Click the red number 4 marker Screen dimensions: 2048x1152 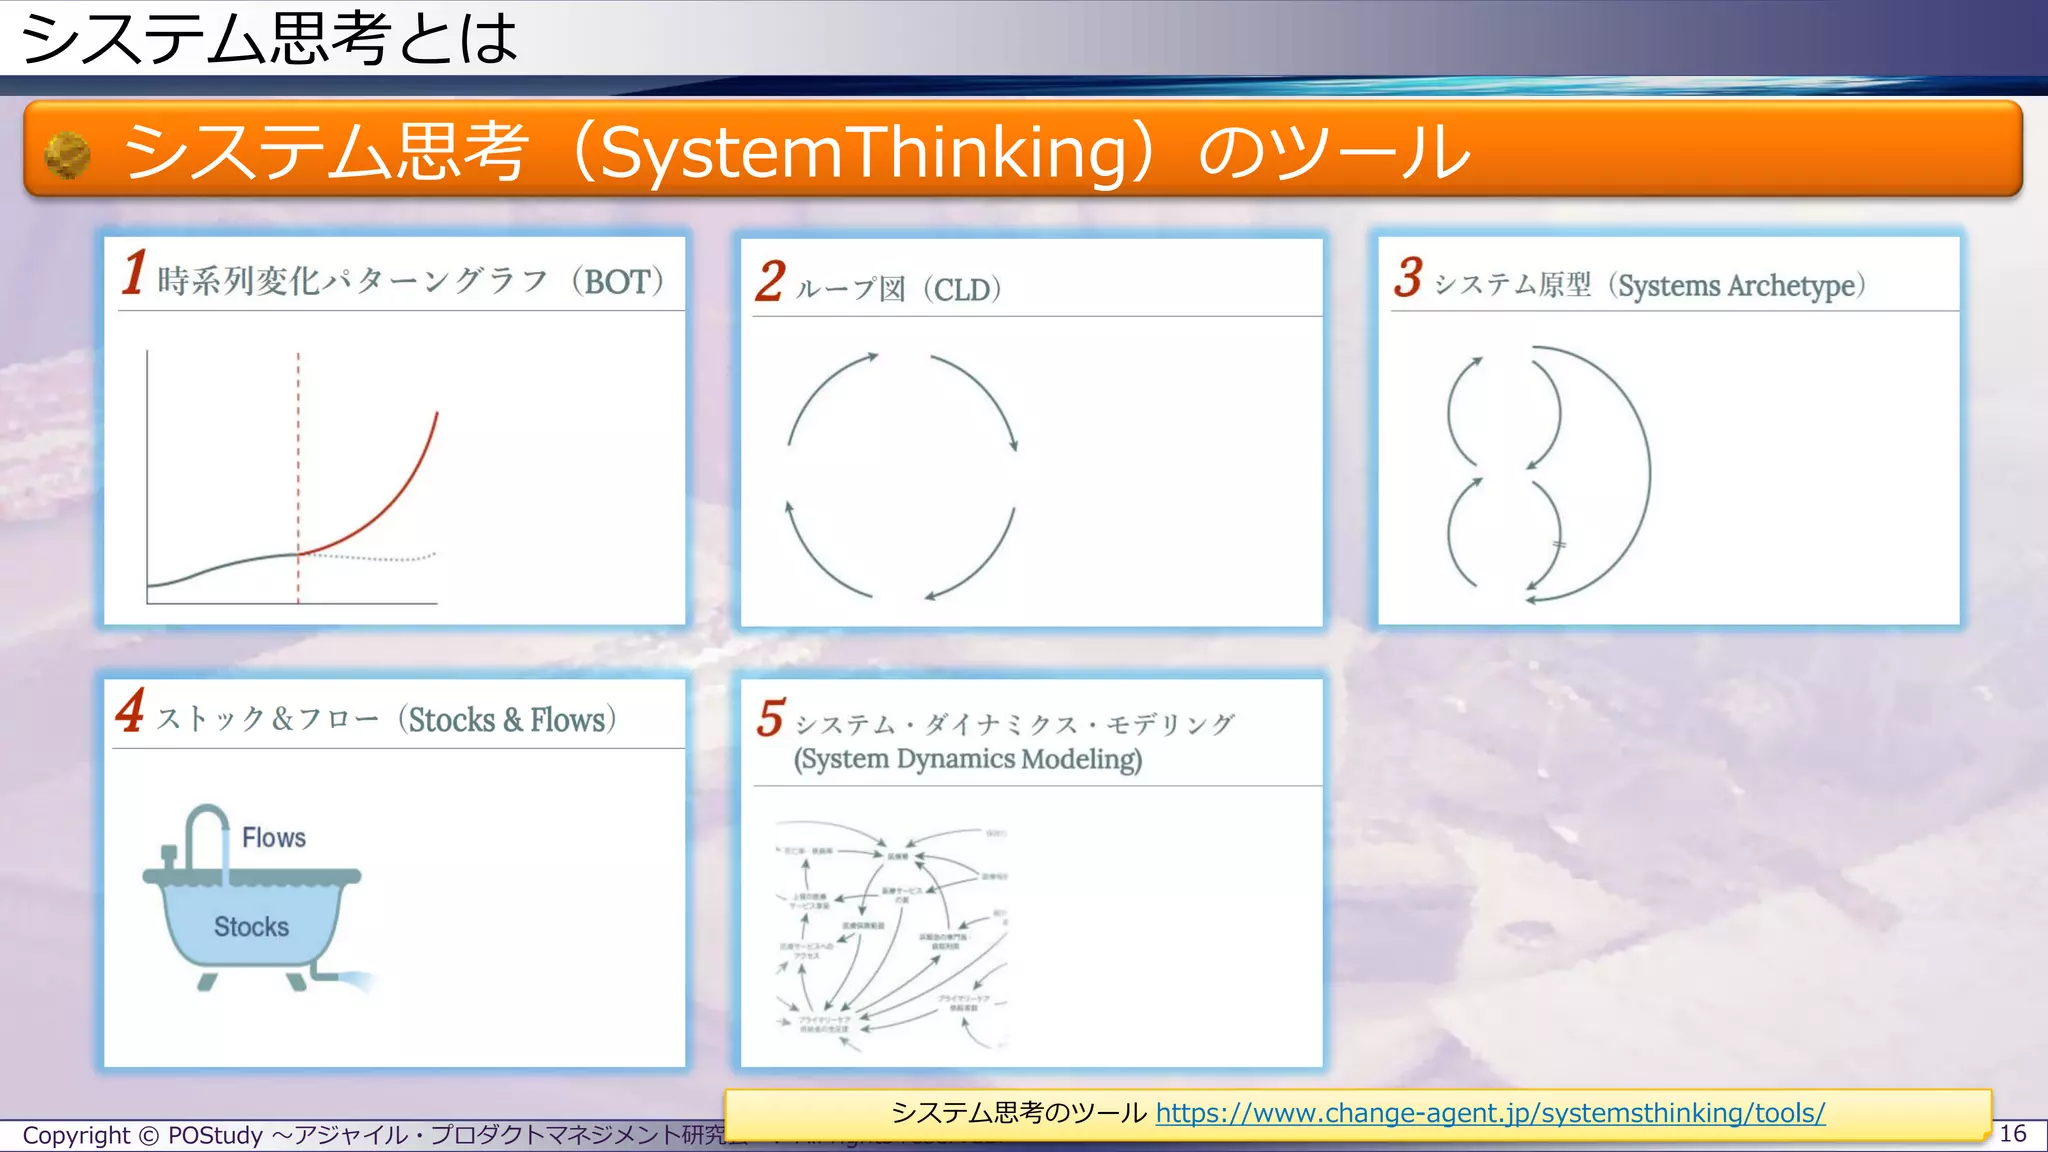130,710
